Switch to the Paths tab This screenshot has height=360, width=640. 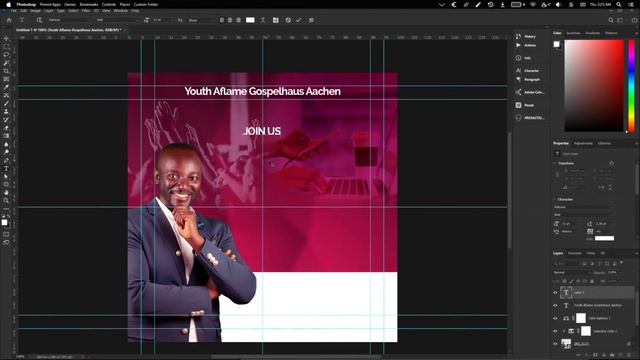click(x=591, y=253)
